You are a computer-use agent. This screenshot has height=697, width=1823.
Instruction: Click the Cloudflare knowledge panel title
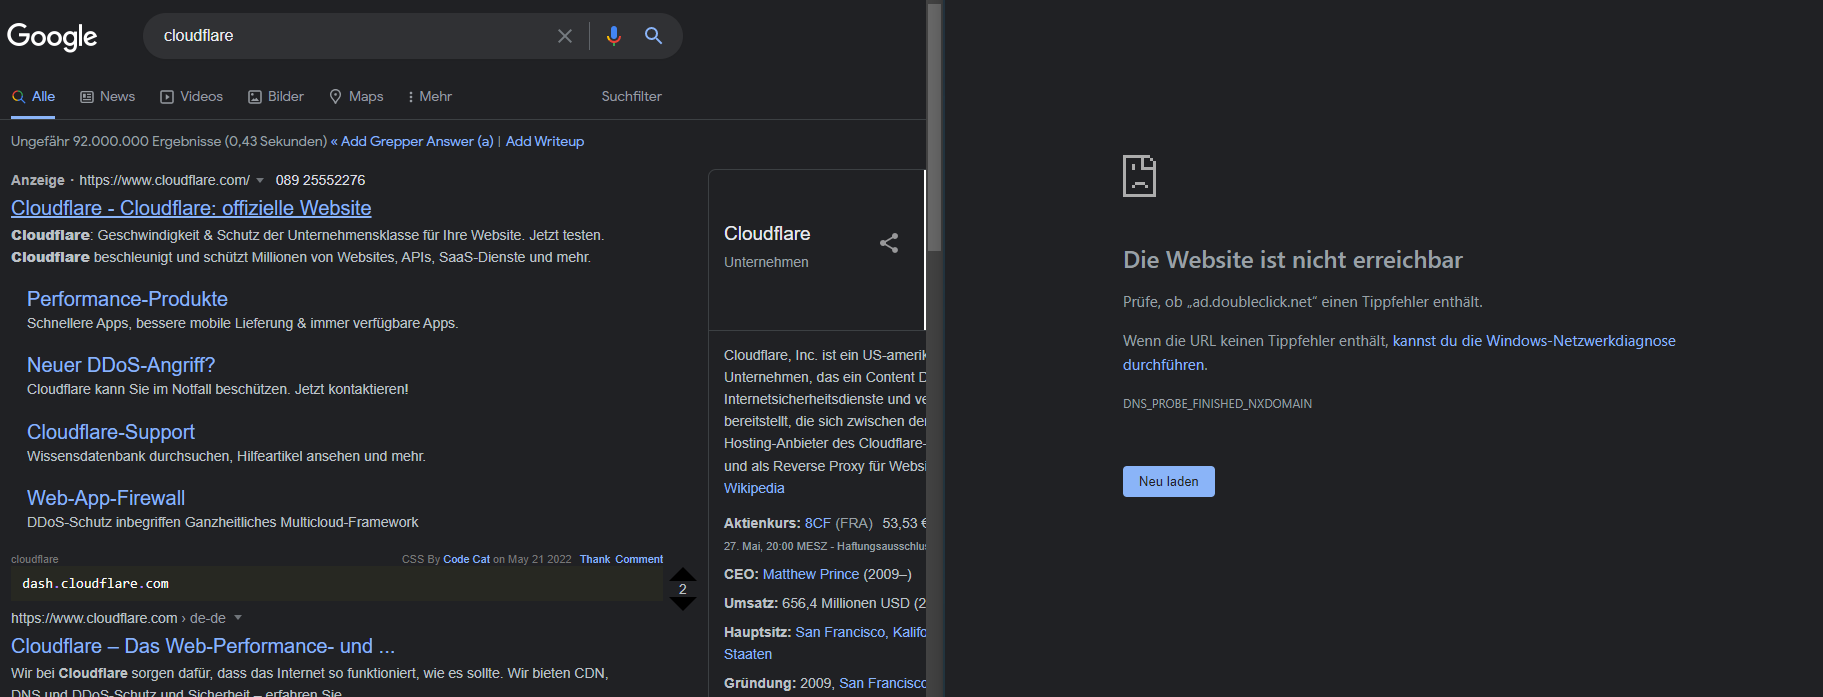coord(767,233)
